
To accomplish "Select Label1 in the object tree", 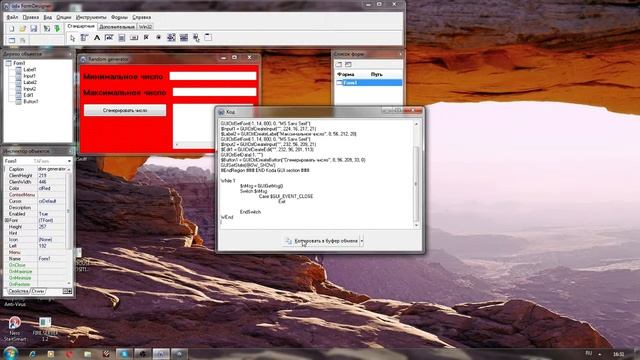I will coord(30,70).
